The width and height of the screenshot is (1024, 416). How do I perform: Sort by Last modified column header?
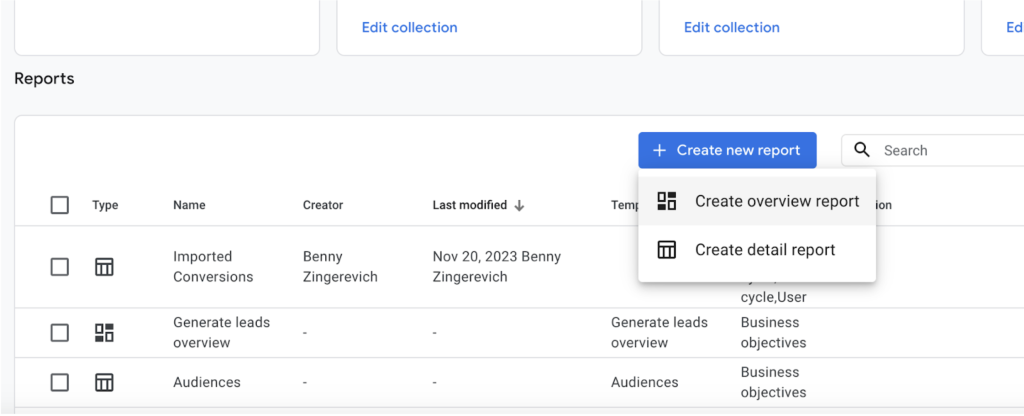(469, 205)
